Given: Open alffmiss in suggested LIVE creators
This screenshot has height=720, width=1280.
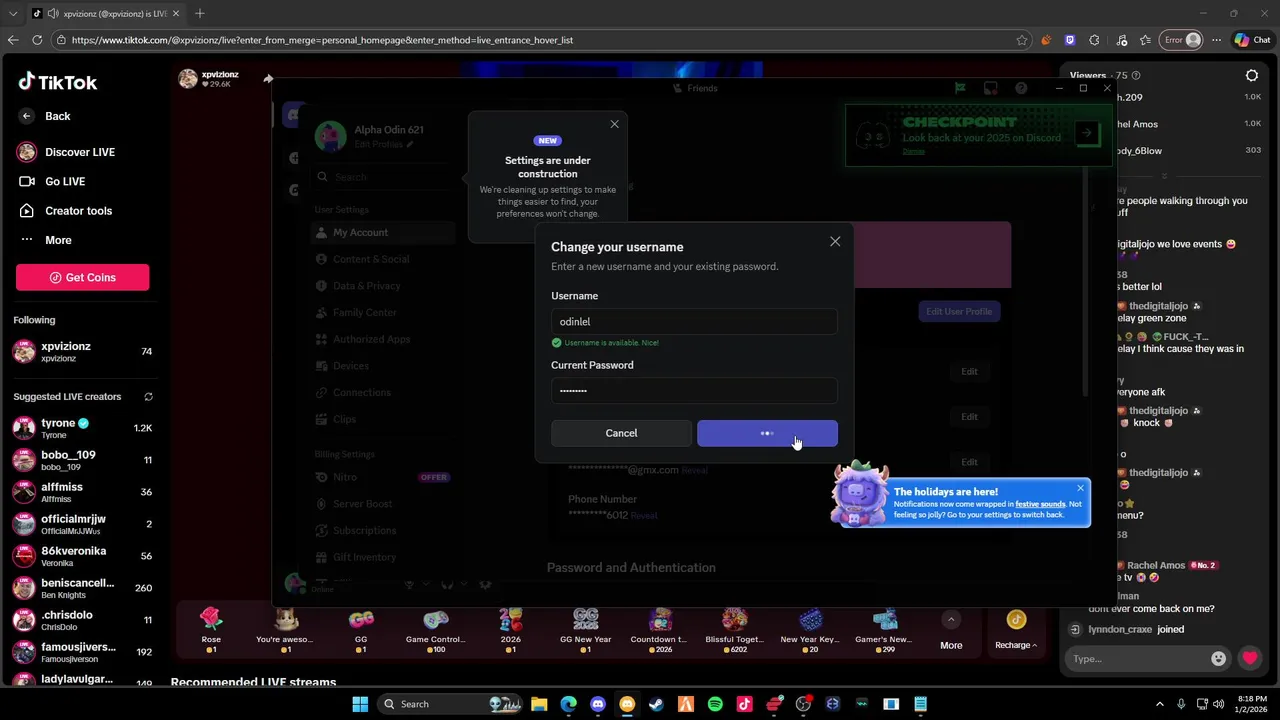Looking at the screenshot, I should 83,492.
